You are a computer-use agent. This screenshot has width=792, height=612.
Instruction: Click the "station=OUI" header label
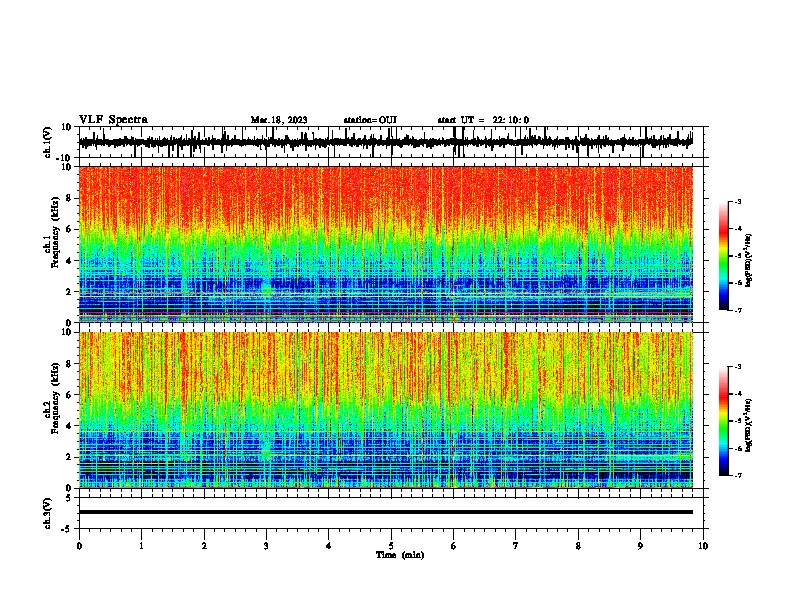click(370, 120)
